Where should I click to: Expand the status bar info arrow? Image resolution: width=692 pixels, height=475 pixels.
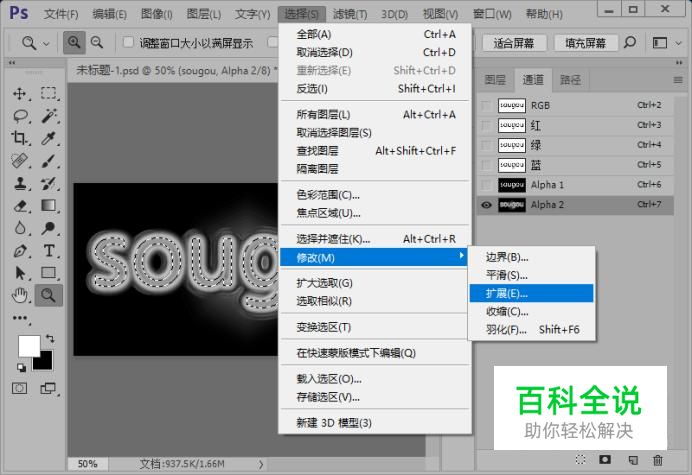pos(261,464)
